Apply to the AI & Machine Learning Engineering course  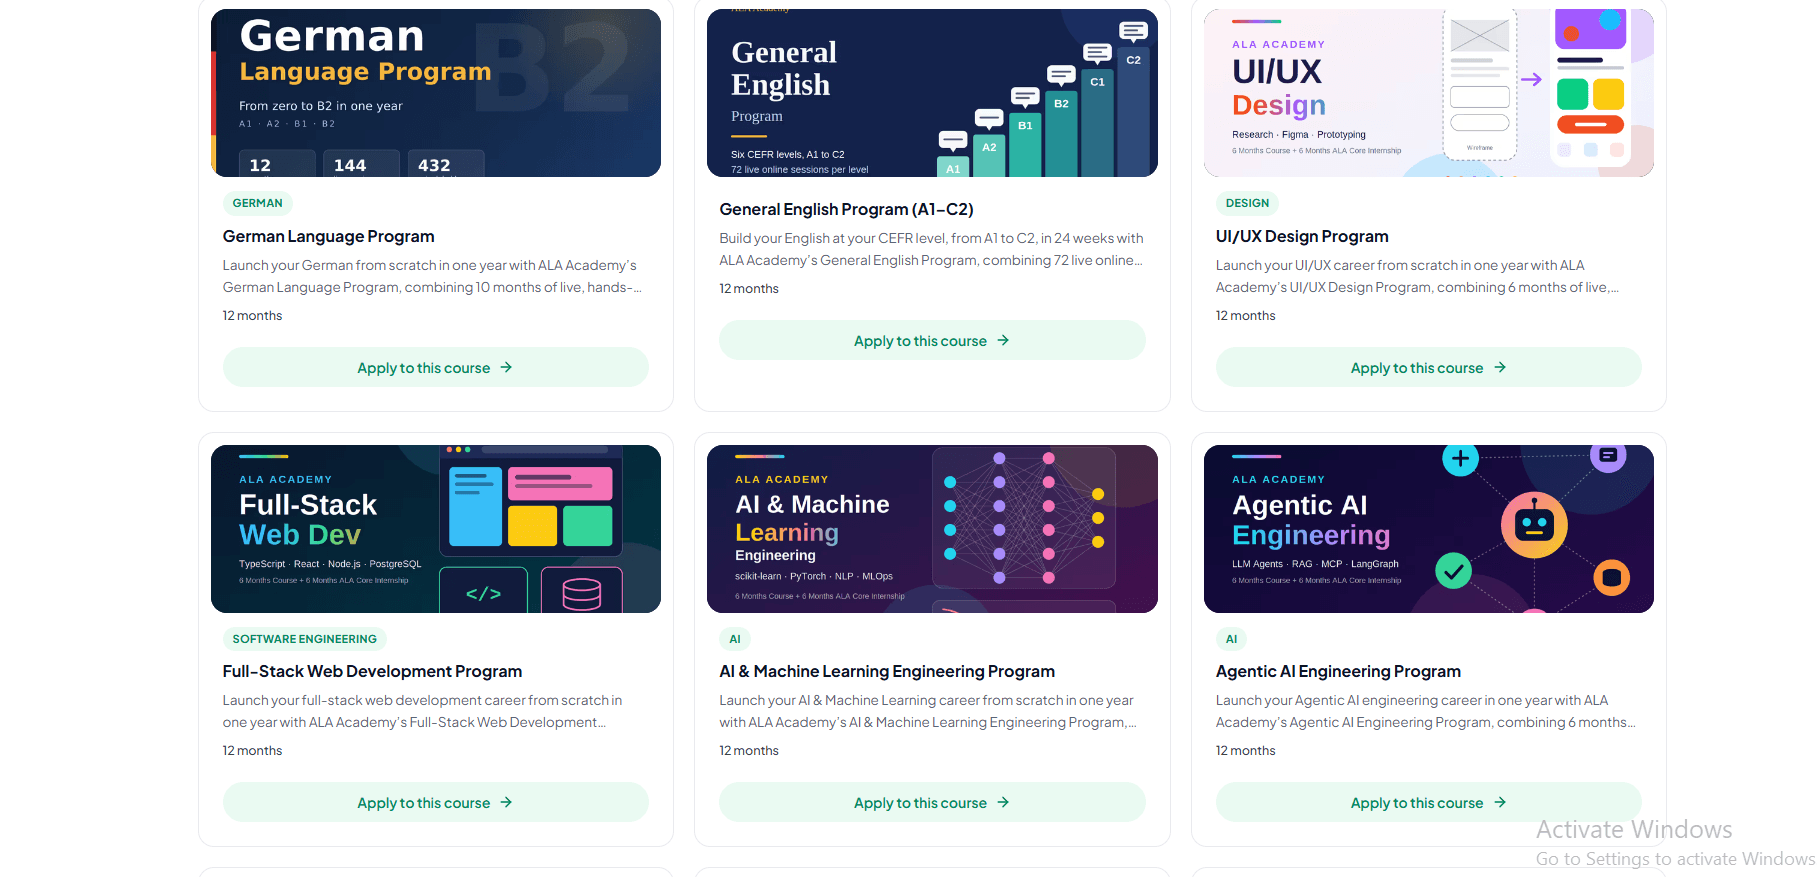point(932,802)
